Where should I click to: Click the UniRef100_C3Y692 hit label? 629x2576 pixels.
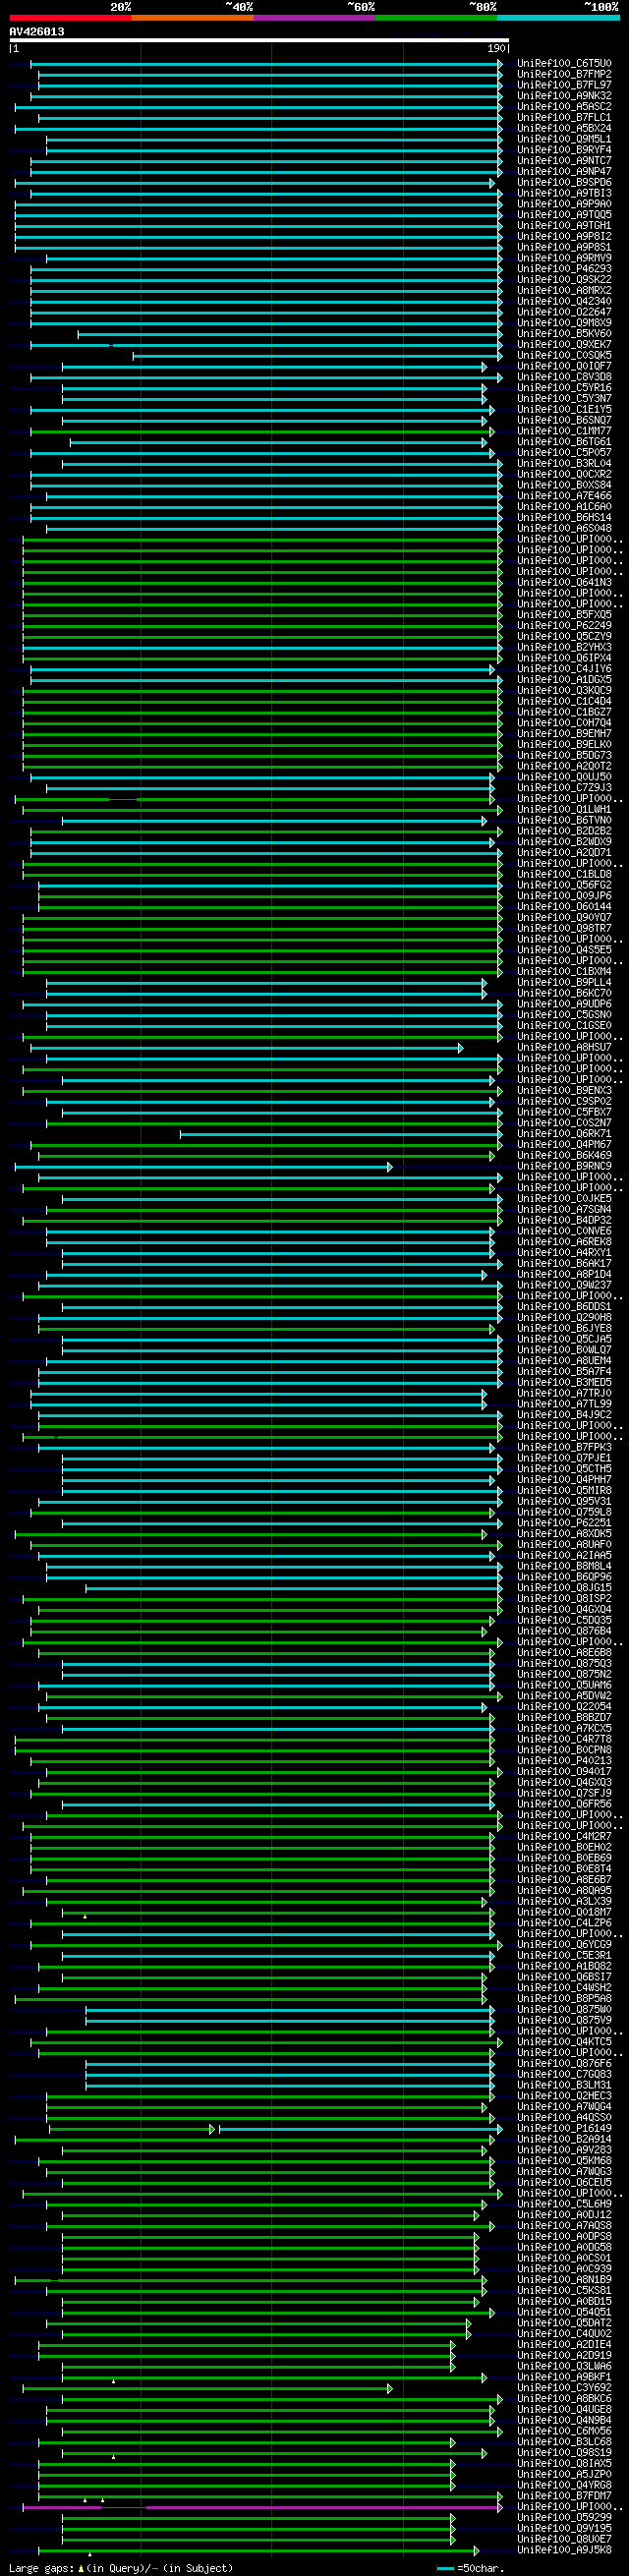[564, 2387]
